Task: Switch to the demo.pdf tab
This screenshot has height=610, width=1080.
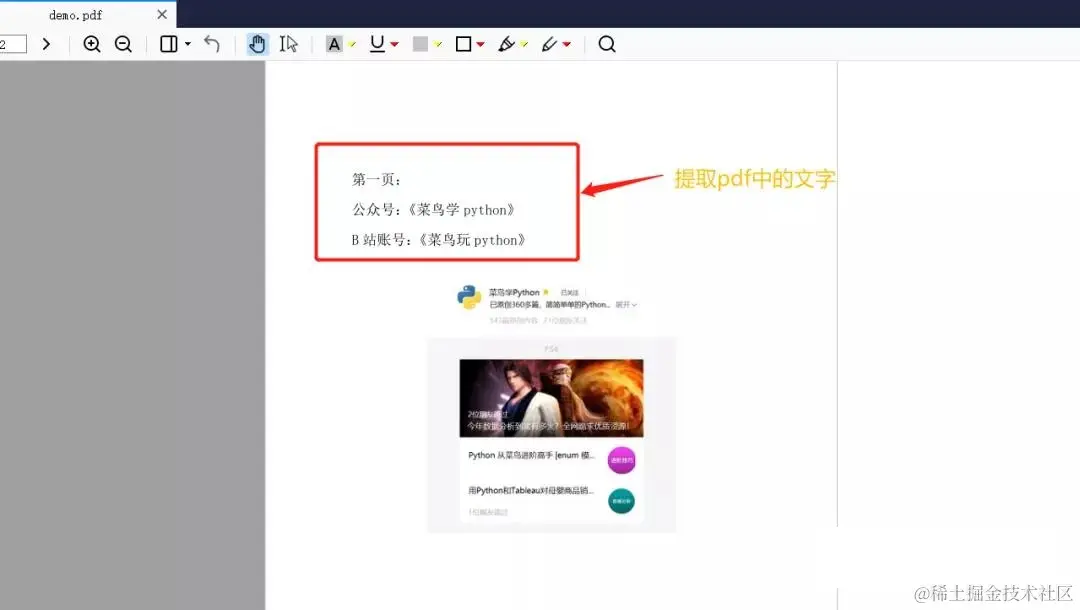Action: point(75,14)
